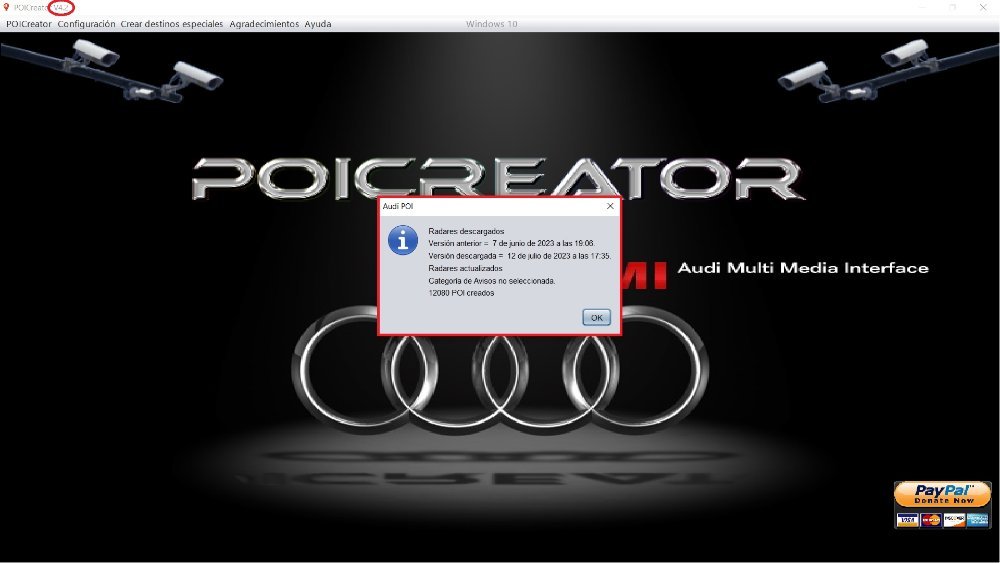Confirm the Audi POI dialog with OK
Viewport: 1000px width, 563px height.
coord(596,318)
